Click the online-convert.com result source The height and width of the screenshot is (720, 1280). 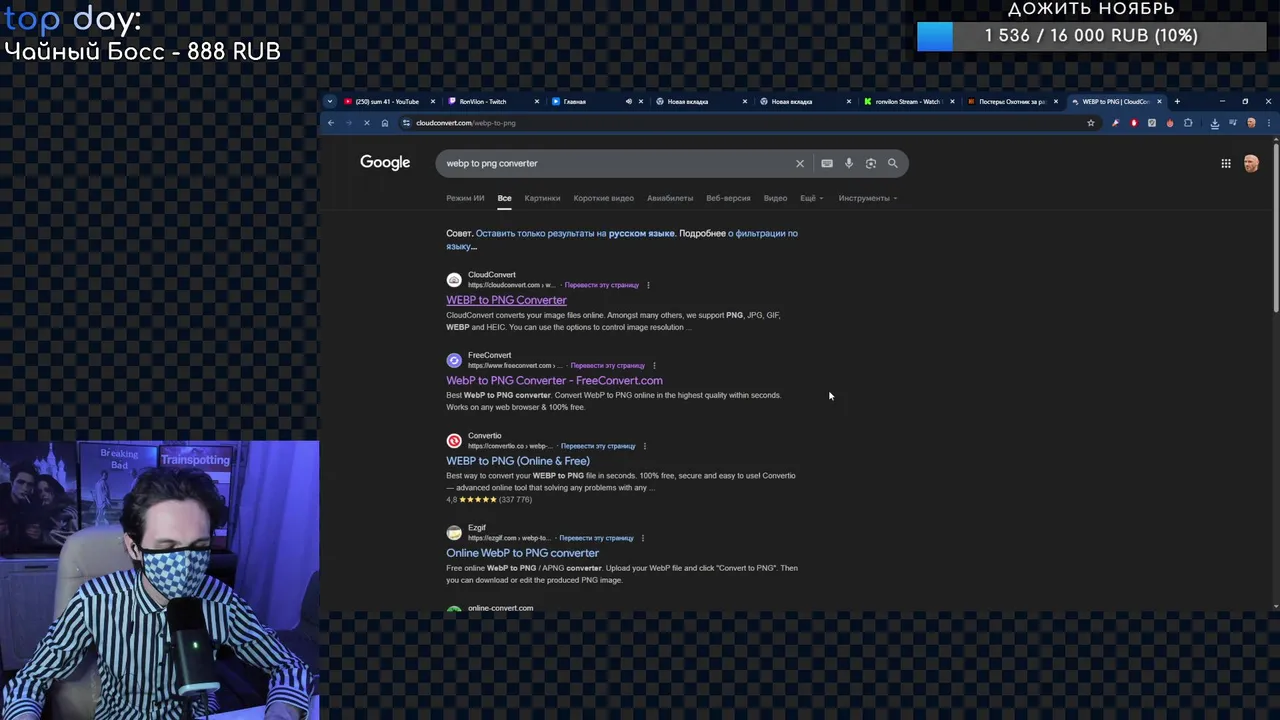coord(500,608)
